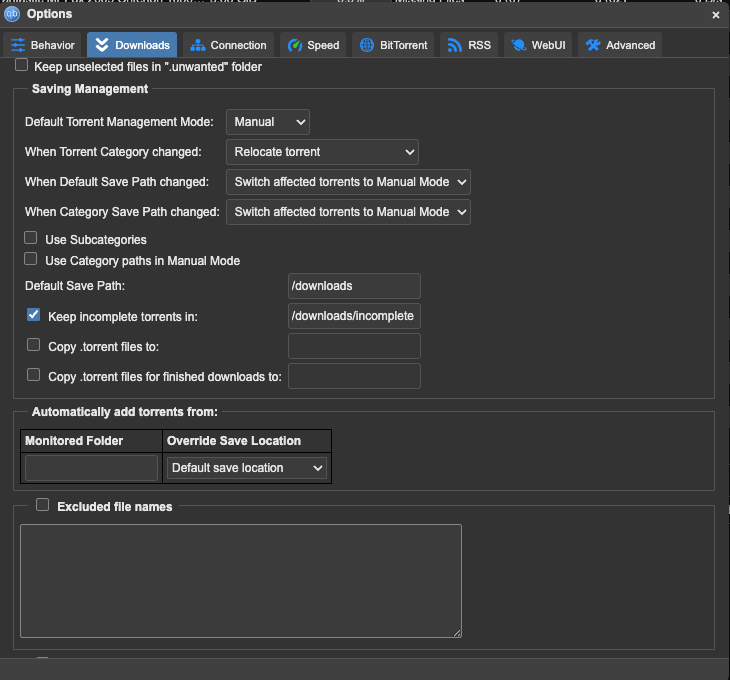The height and width of the screenshot is (680, 730).
Task: Click the BitTorrent tab globe icon
Action: [x=367, y=45]
